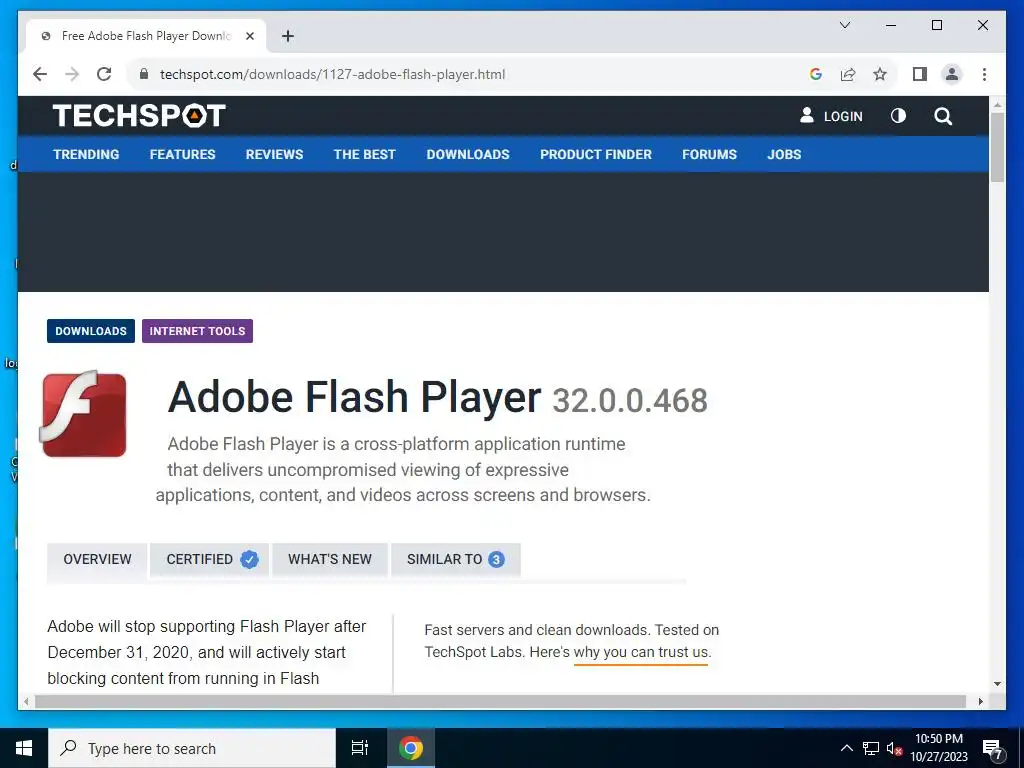Open THE BEST nav menu
The image size is (1024, 768).
[x=364, y=154]
